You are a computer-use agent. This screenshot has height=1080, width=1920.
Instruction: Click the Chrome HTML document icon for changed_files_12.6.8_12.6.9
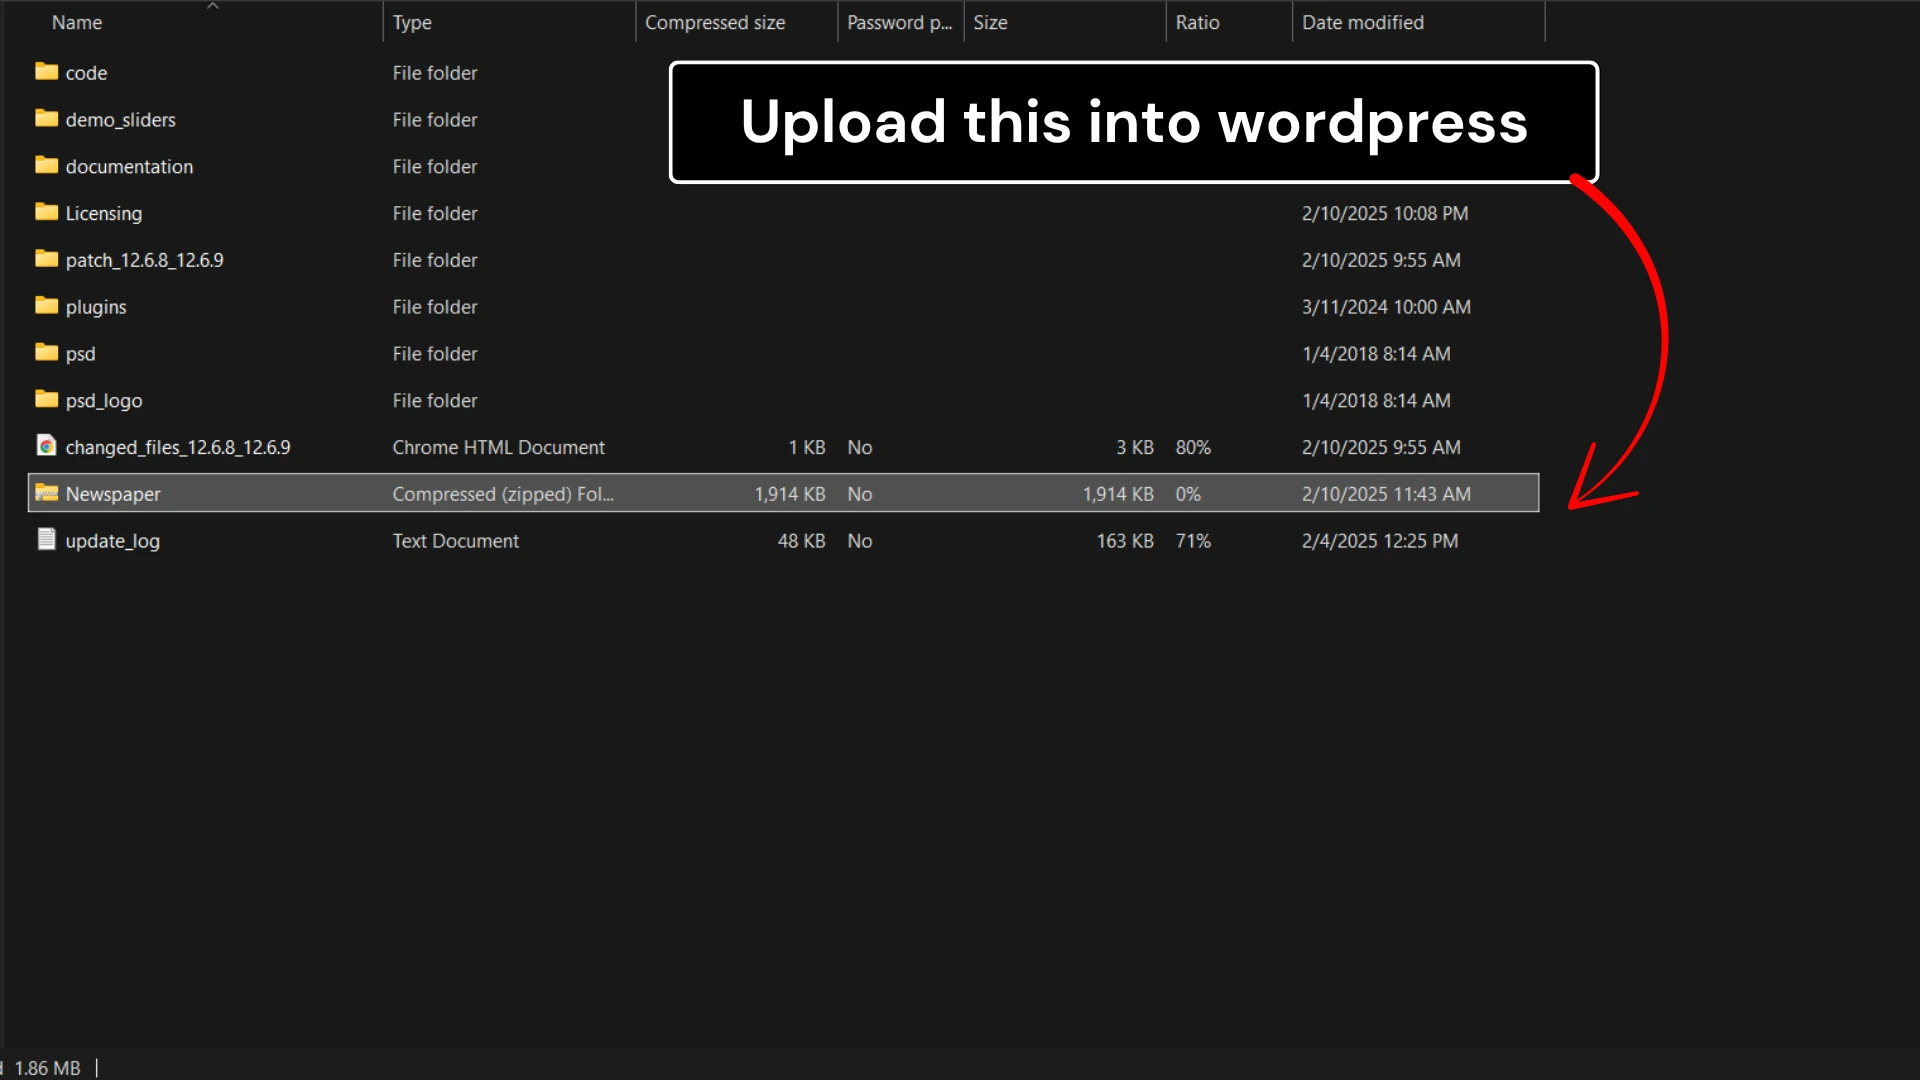(46, 447)
